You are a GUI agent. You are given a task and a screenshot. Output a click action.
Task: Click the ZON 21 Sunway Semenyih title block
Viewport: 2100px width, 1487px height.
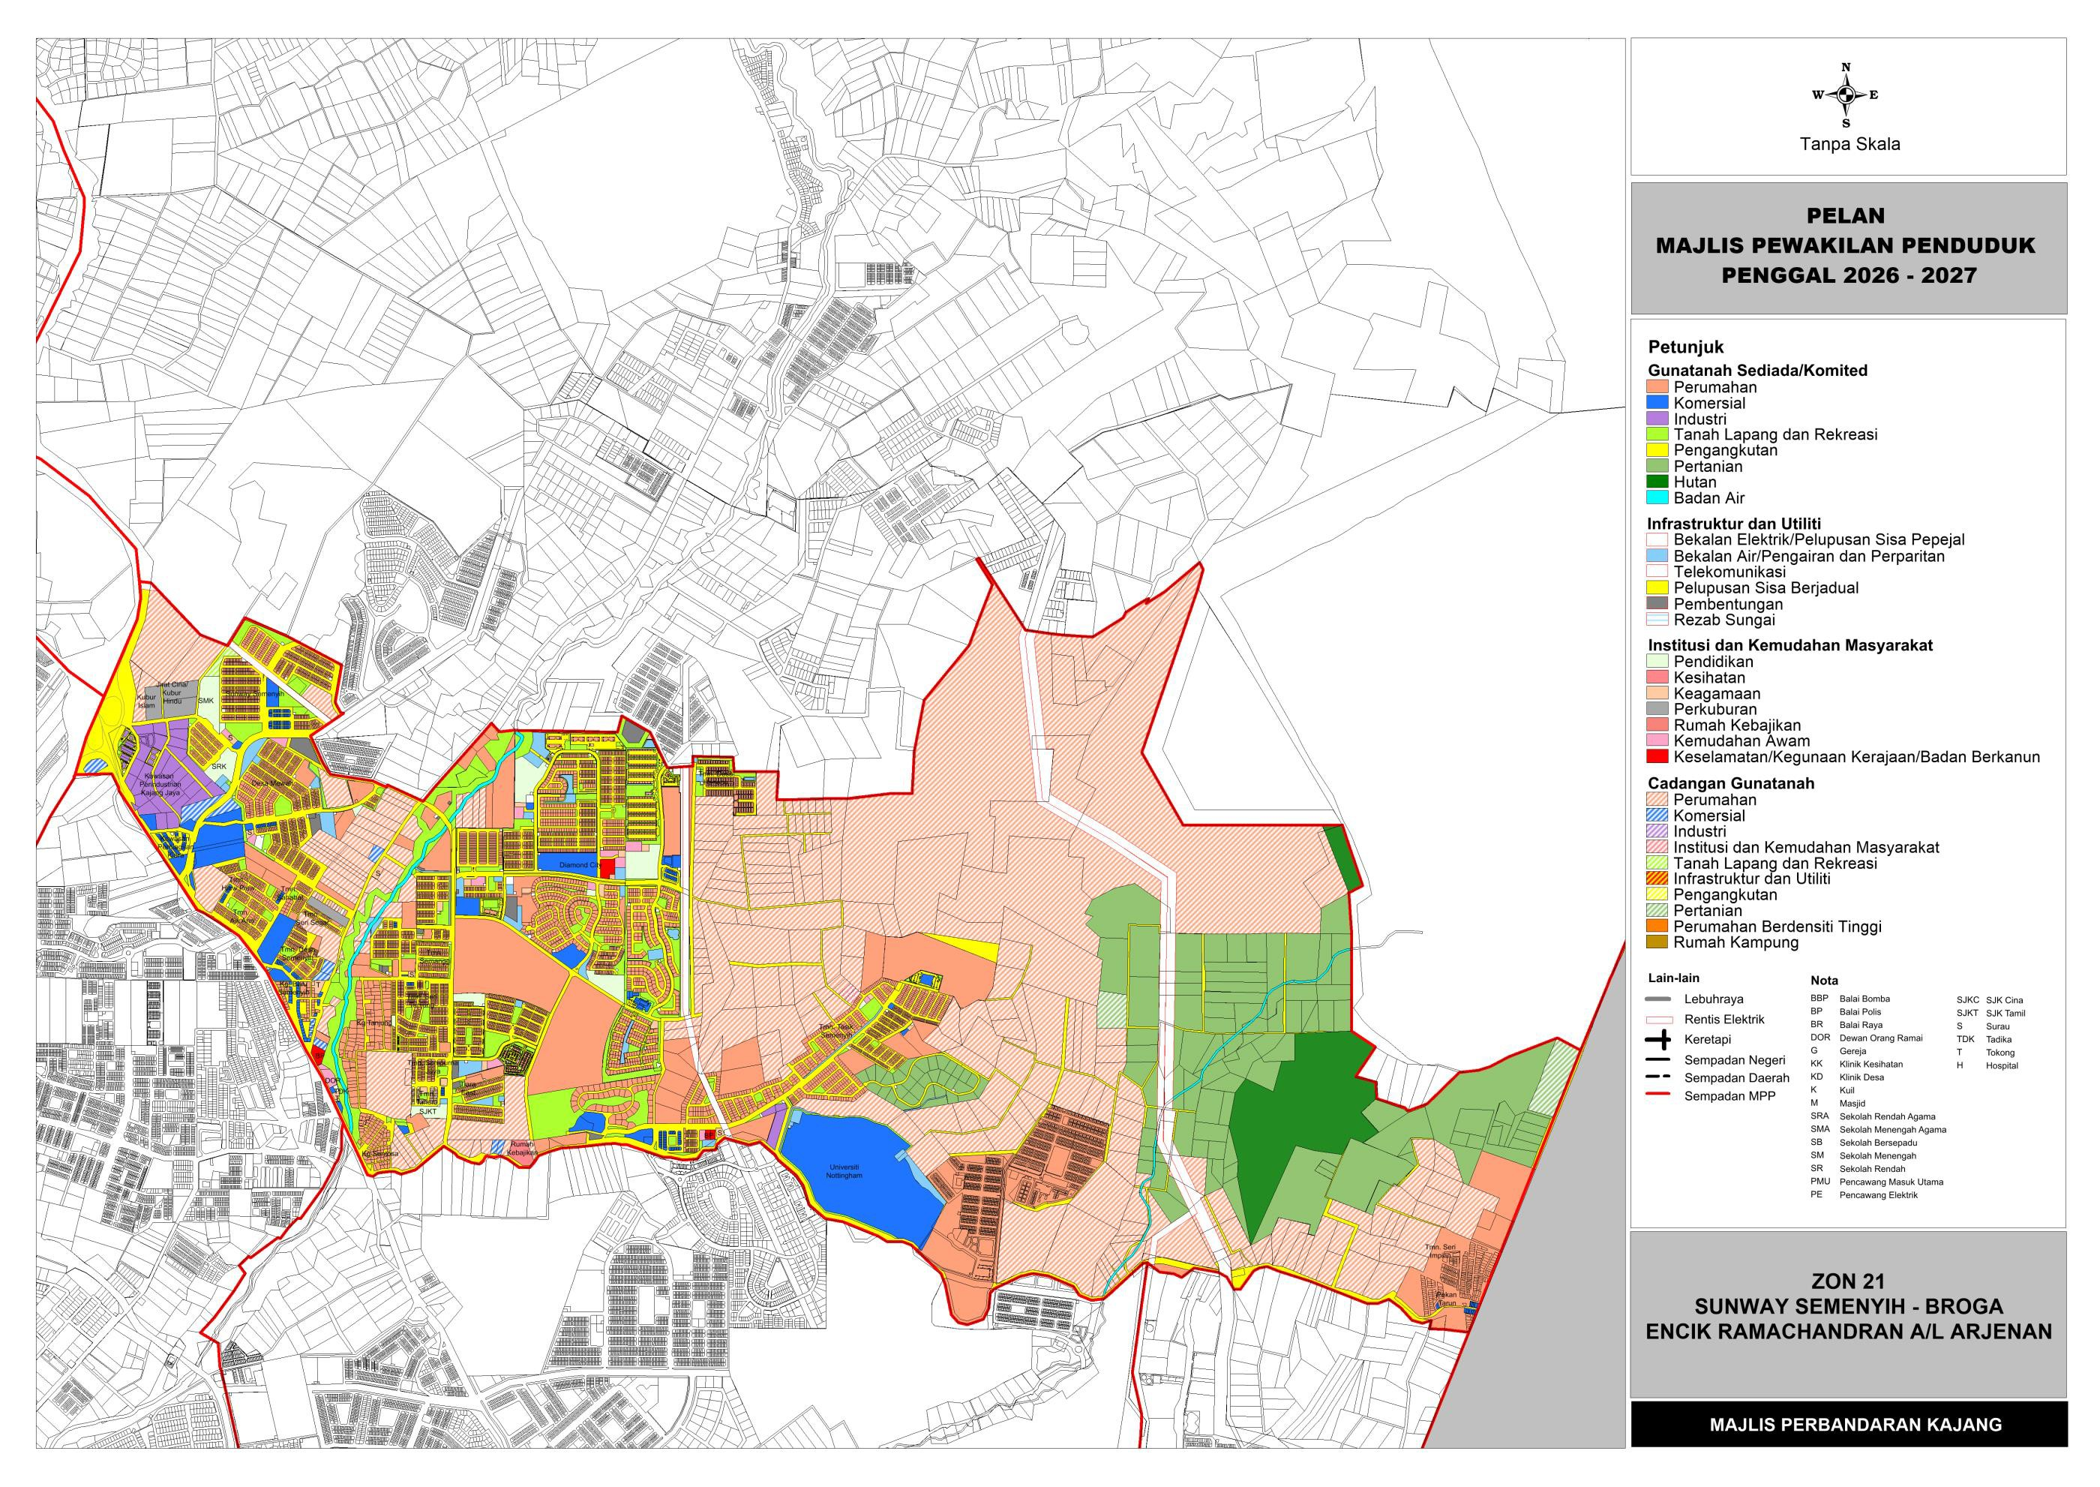1848,1306
